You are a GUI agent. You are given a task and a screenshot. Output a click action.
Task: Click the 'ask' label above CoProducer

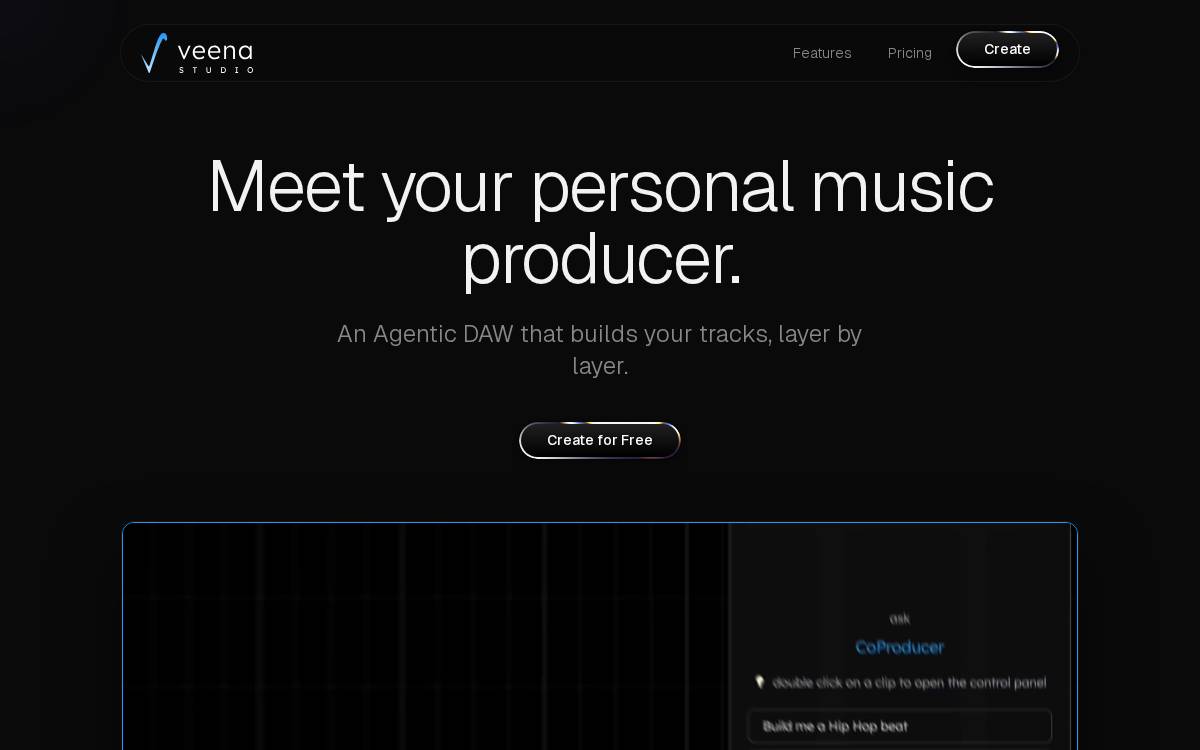pyautogui.click(x=900, y=618)
